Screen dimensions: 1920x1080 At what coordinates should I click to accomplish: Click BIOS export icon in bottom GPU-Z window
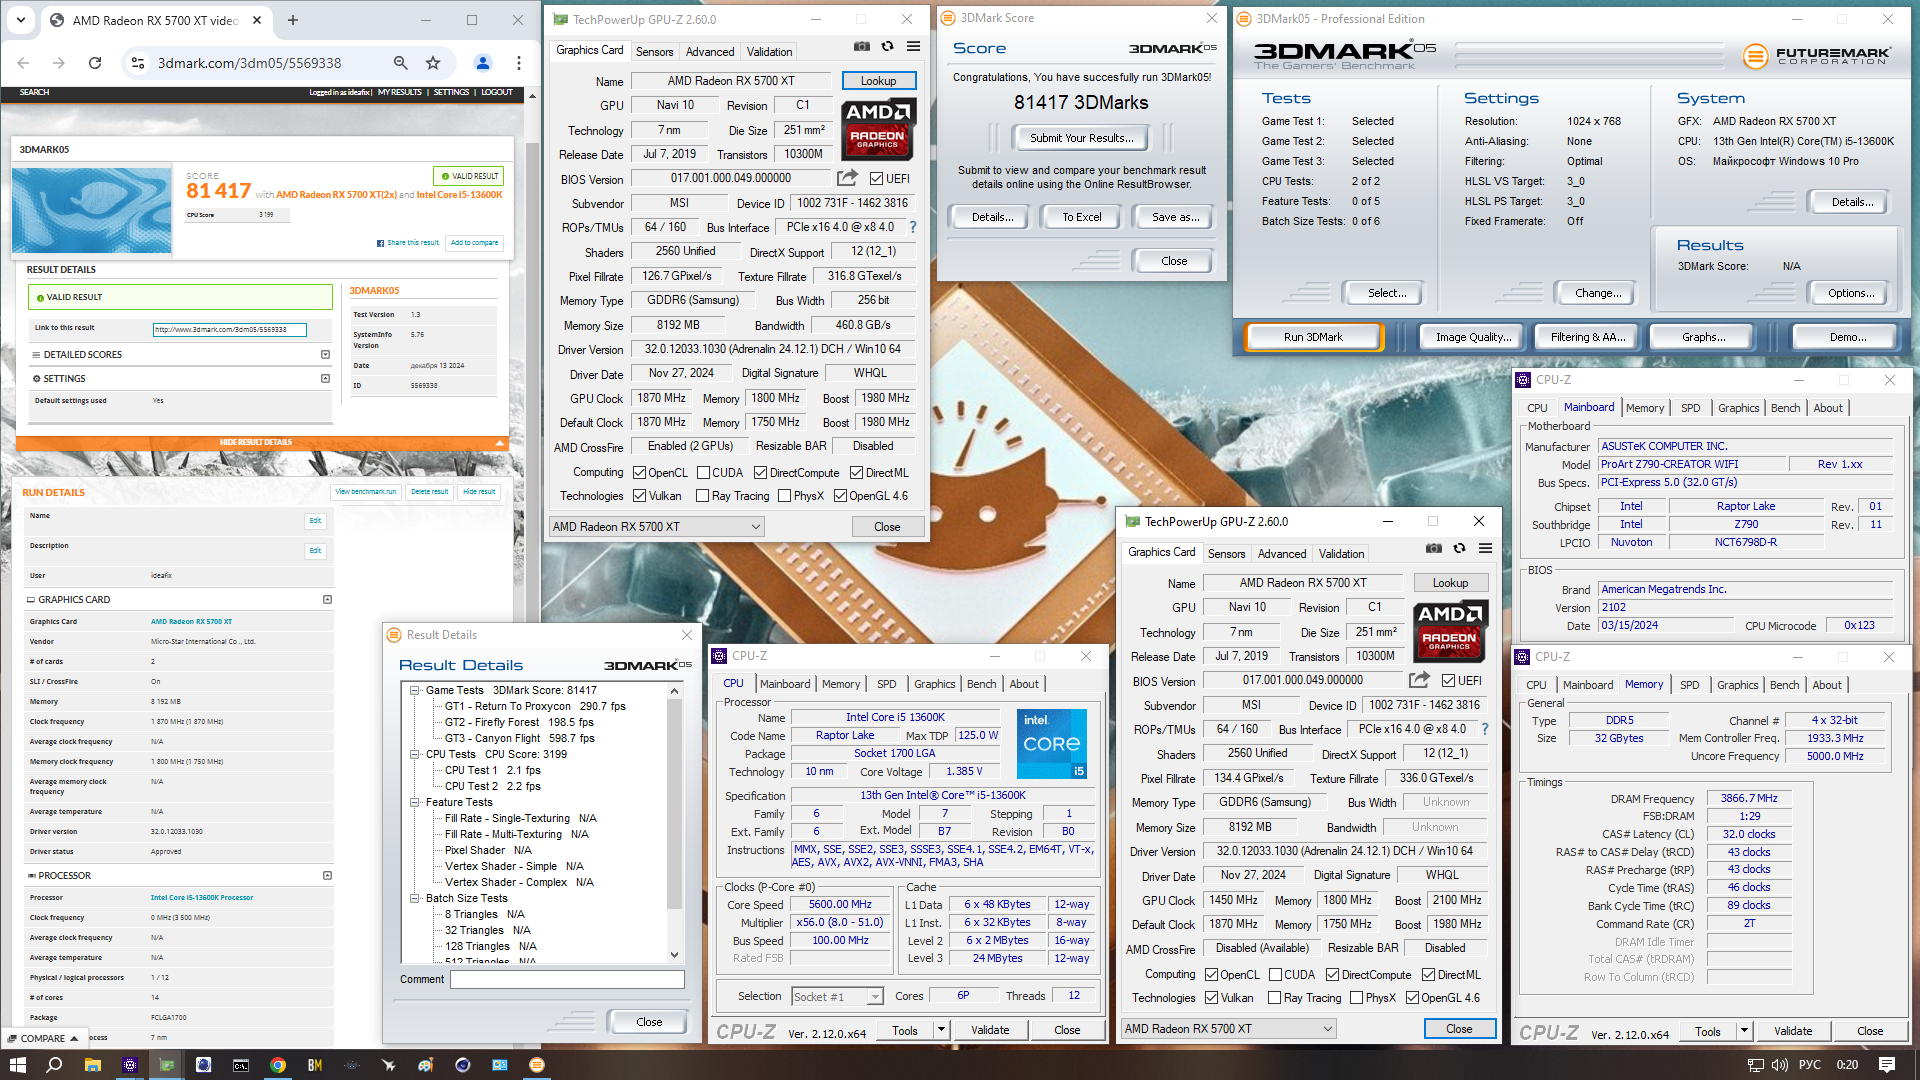tap(1419, 680)
